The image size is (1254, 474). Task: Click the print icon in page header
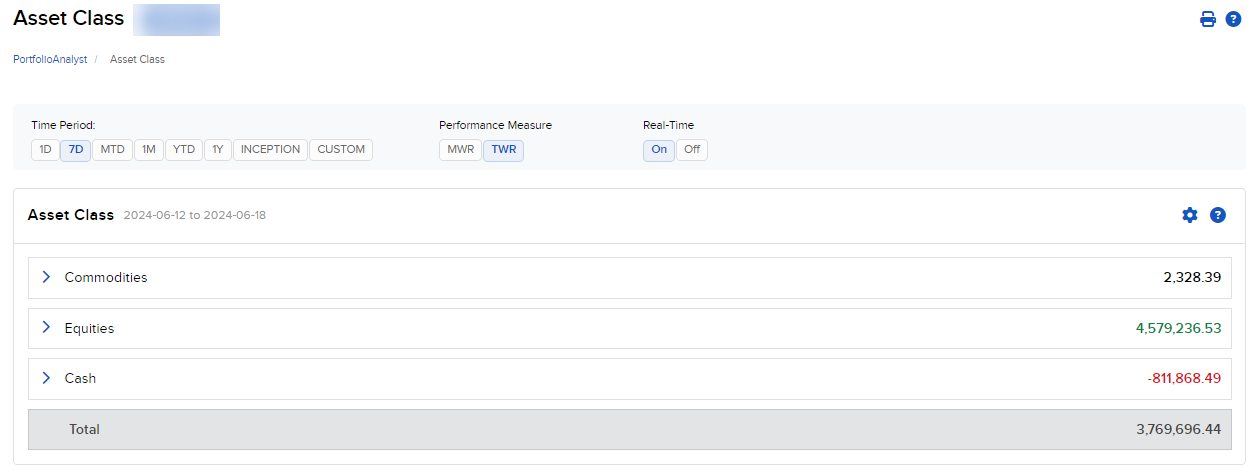click(x=1208, y=19)
